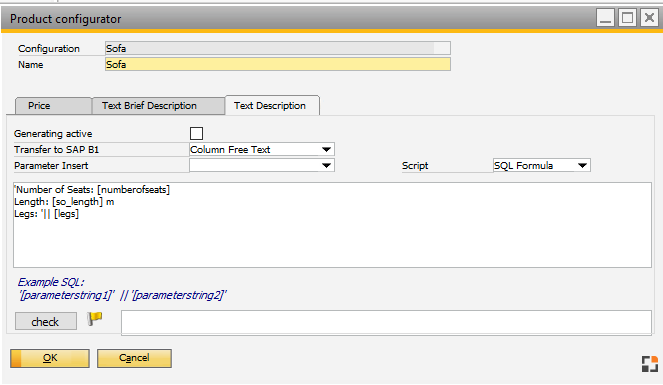Select the Text Description tab
Image resolution: width=663 pixels, height=385 pixels.
272,106
